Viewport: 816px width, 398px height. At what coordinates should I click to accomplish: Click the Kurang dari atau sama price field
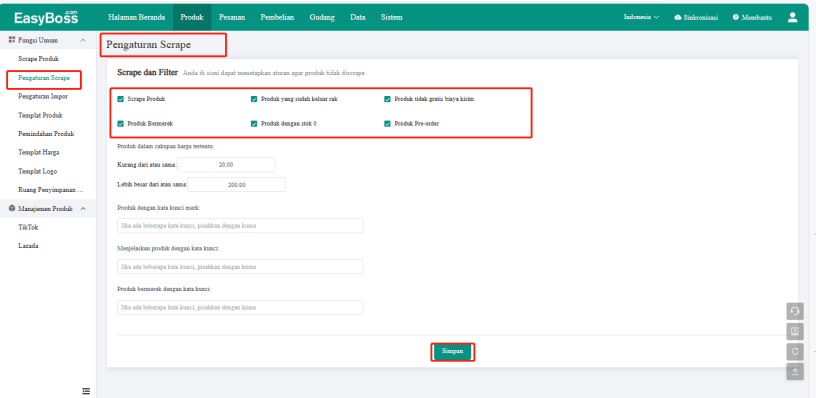226,164
